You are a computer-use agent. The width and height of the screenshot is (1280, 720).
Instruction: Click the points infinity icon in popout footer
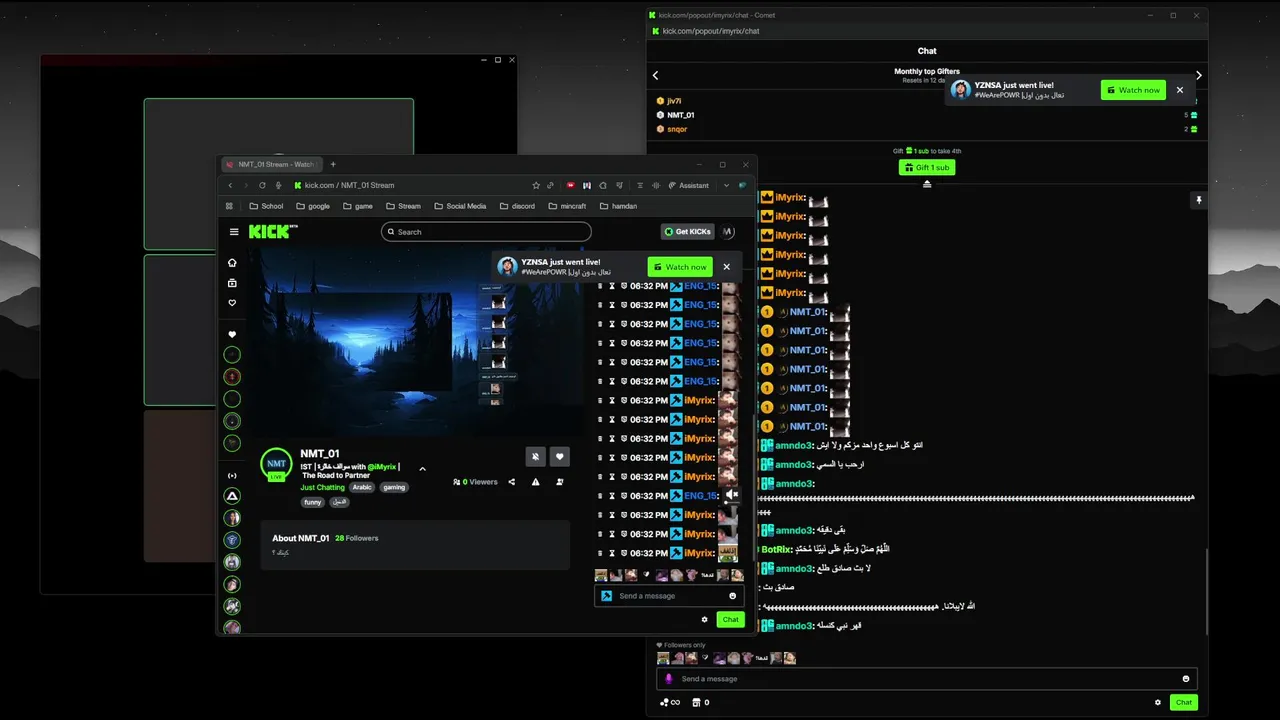point(670,702)
